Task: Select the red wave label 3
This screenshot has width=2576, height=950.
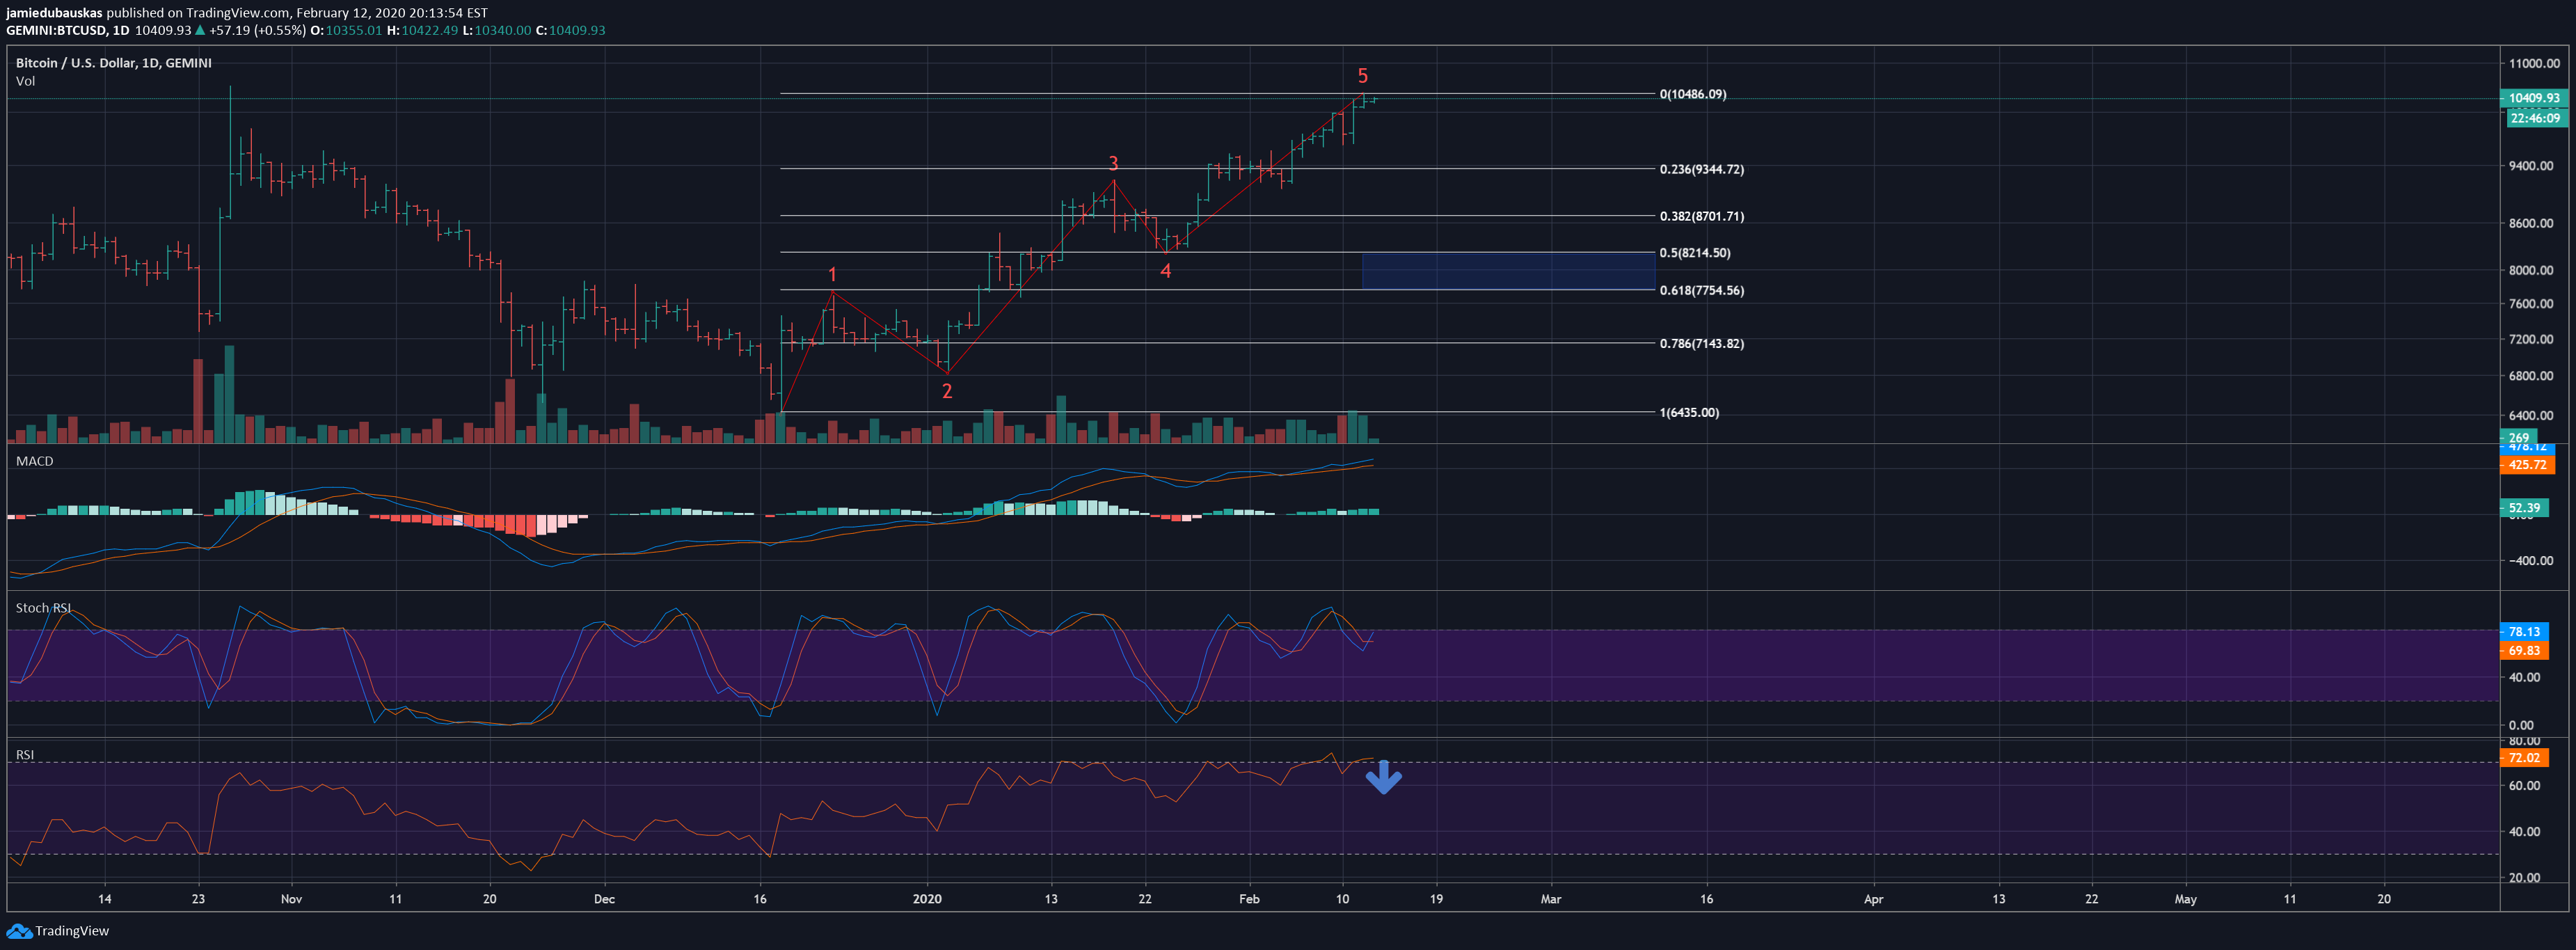Action: point(1113,163)
